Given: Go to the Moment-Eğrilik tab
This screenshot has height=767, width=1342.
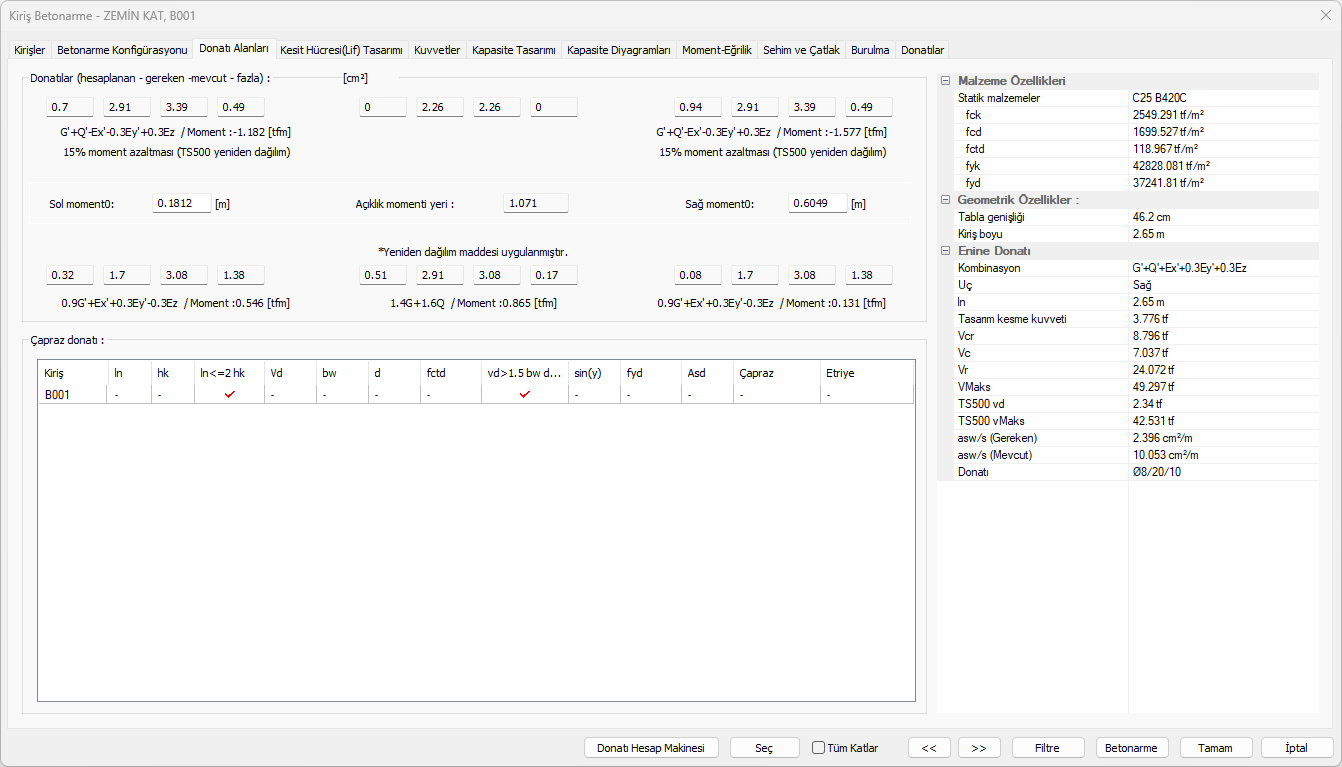Looking at the screenshot, I should pos(716,50).
